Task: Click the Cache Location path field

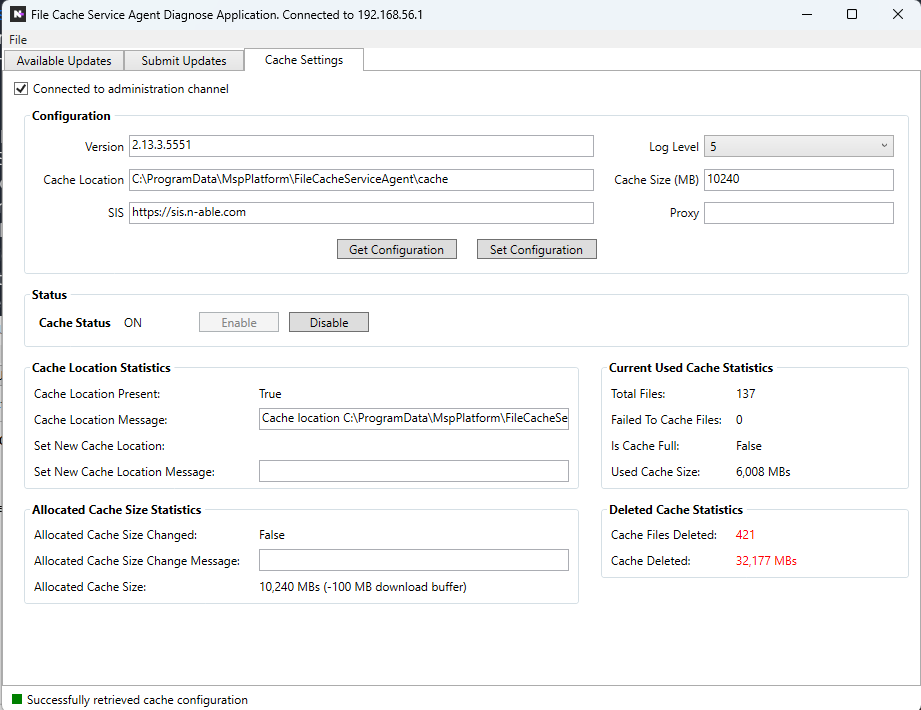Action: click(x=360, y=180)
